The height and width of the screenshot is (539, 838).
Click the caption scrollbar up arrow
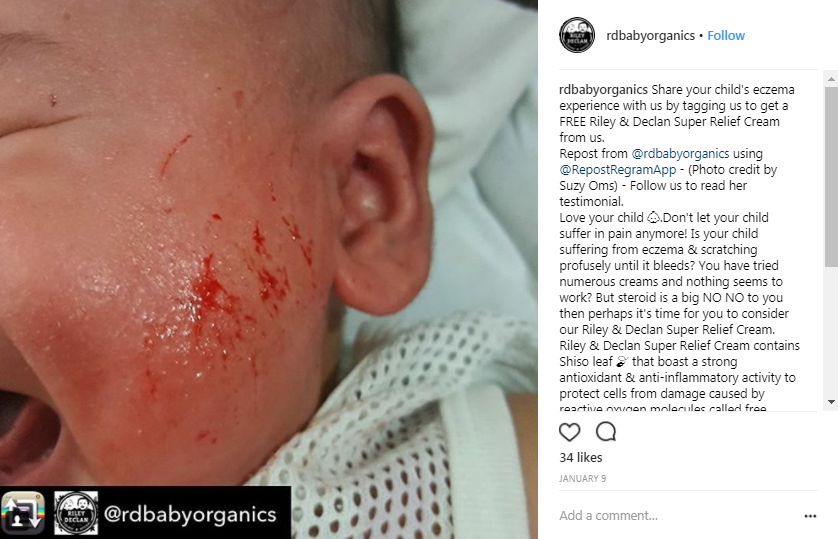831,79
